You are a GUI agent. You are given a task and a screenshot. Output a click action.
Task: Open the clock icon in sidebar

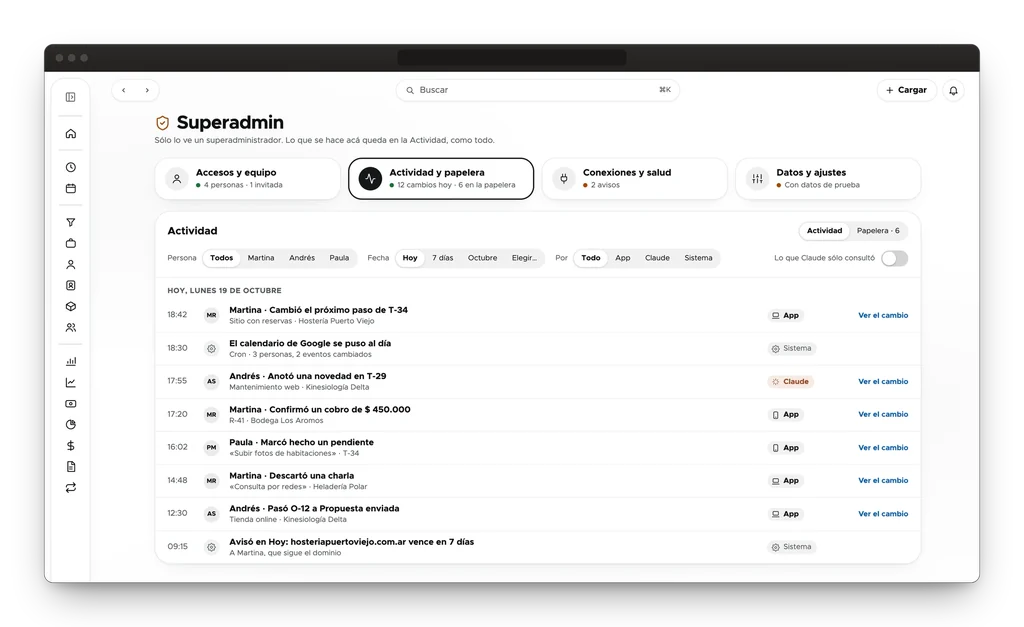71,167
